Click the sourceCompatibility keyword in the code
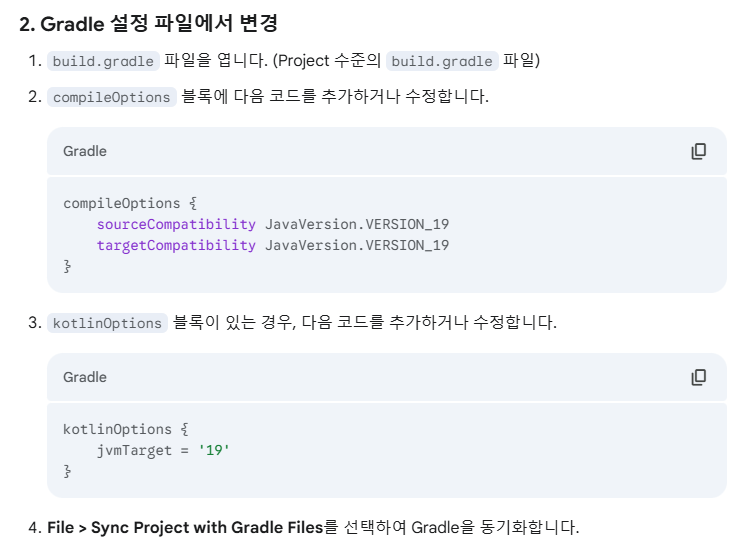This screenshot has height=543, width=746. point(177,224)
